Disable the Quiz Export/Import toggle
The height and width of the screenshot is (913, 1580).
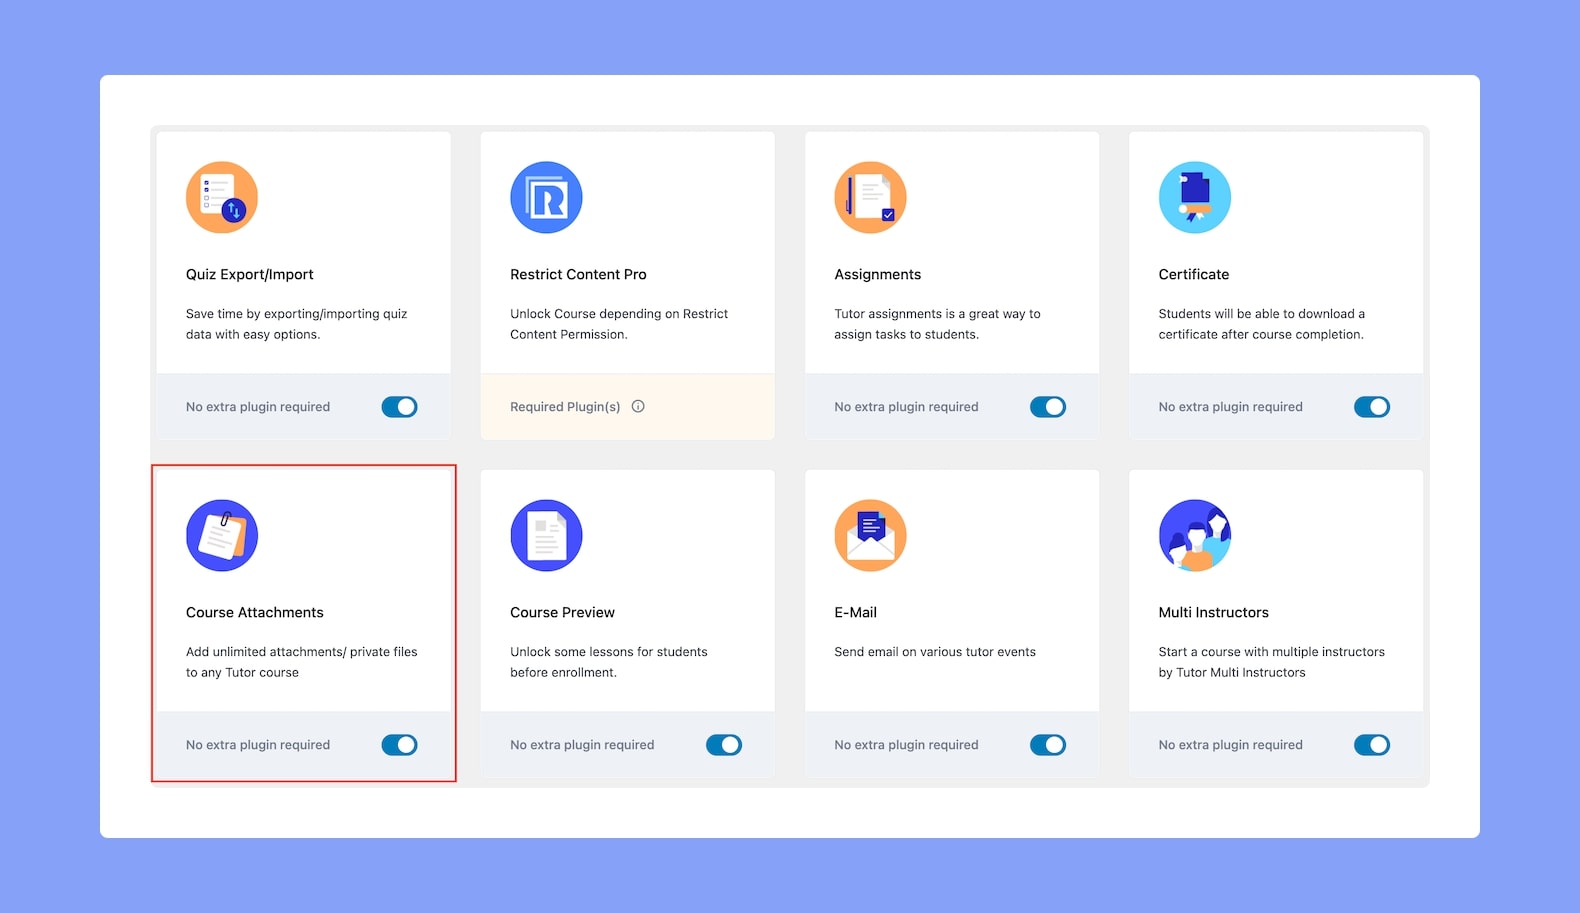[x=399, y=407]
